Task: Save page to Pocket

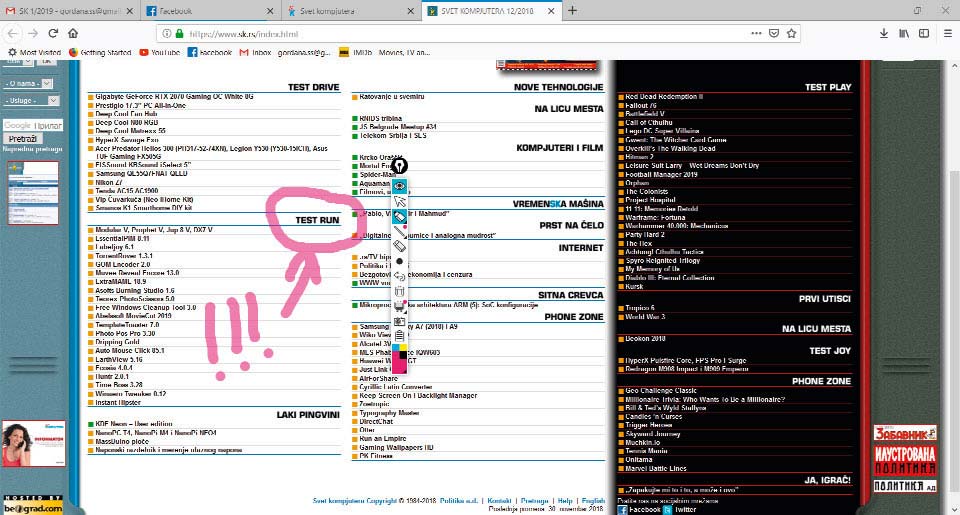Action: (774, 33)
